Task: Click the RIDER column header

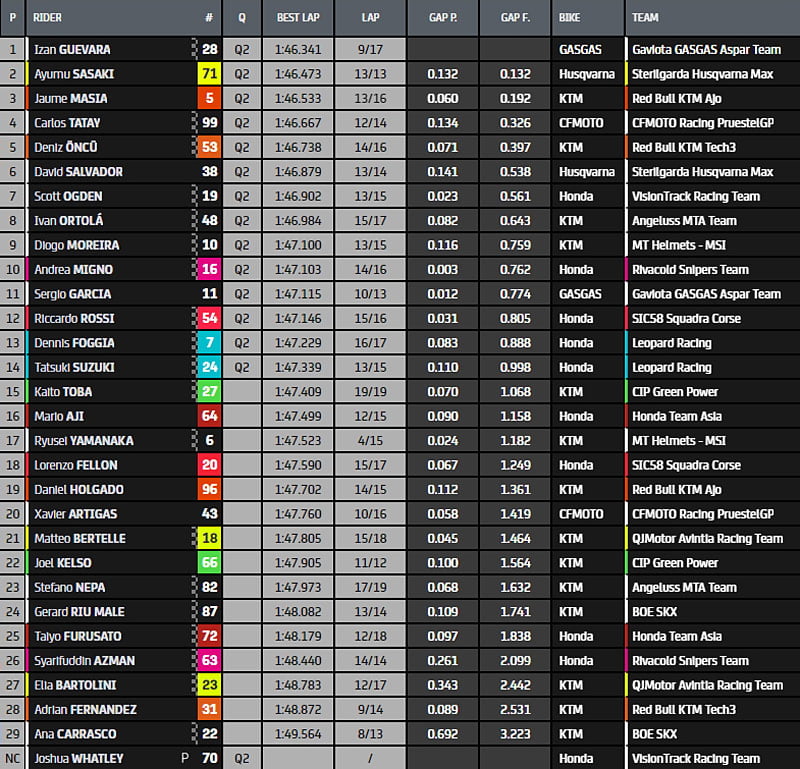Action: 48,18
